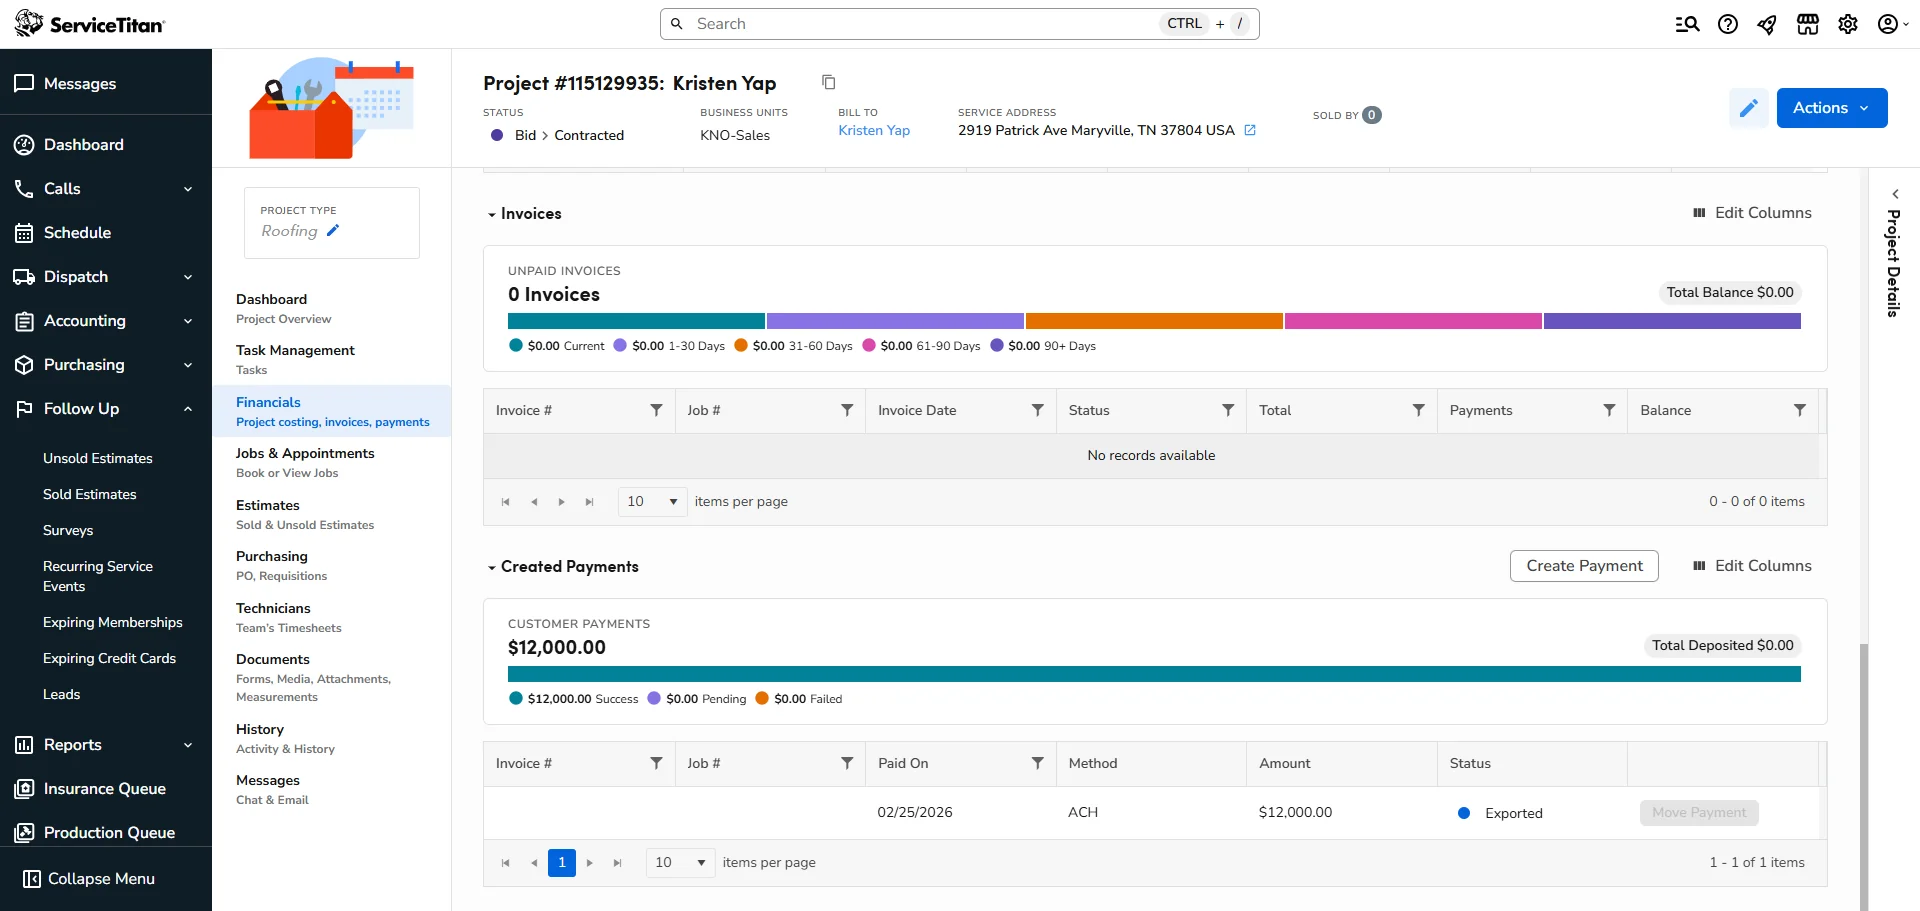
Task: Open the Actions dropdown
Action: pos(1831,107)
